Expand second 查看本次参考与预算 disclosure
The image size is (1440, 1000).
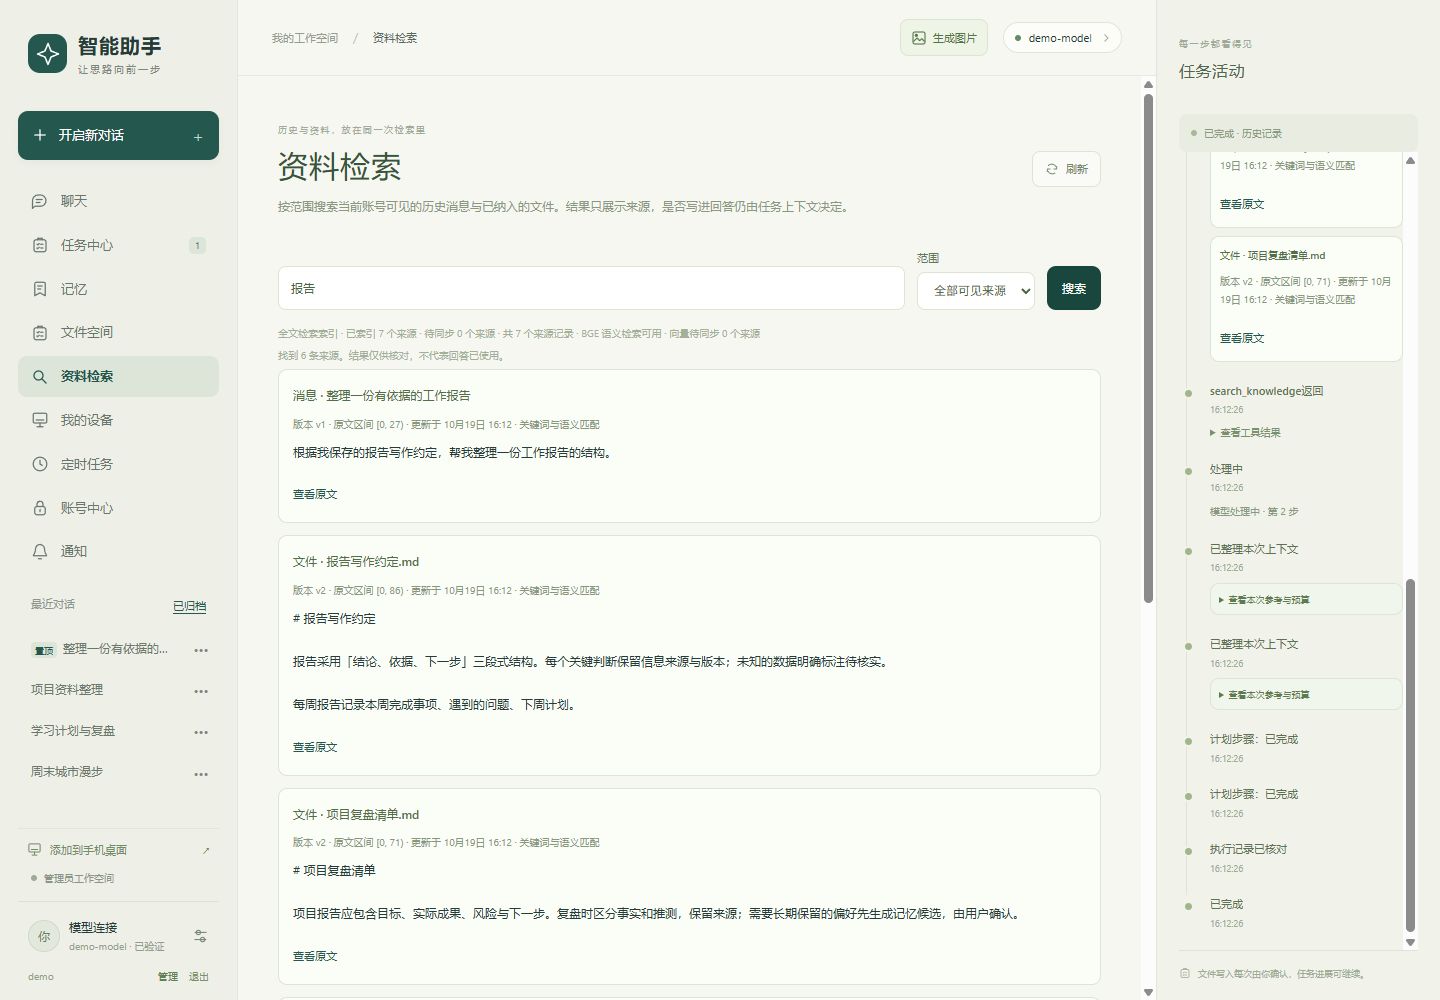click(x=1306, y=695)
